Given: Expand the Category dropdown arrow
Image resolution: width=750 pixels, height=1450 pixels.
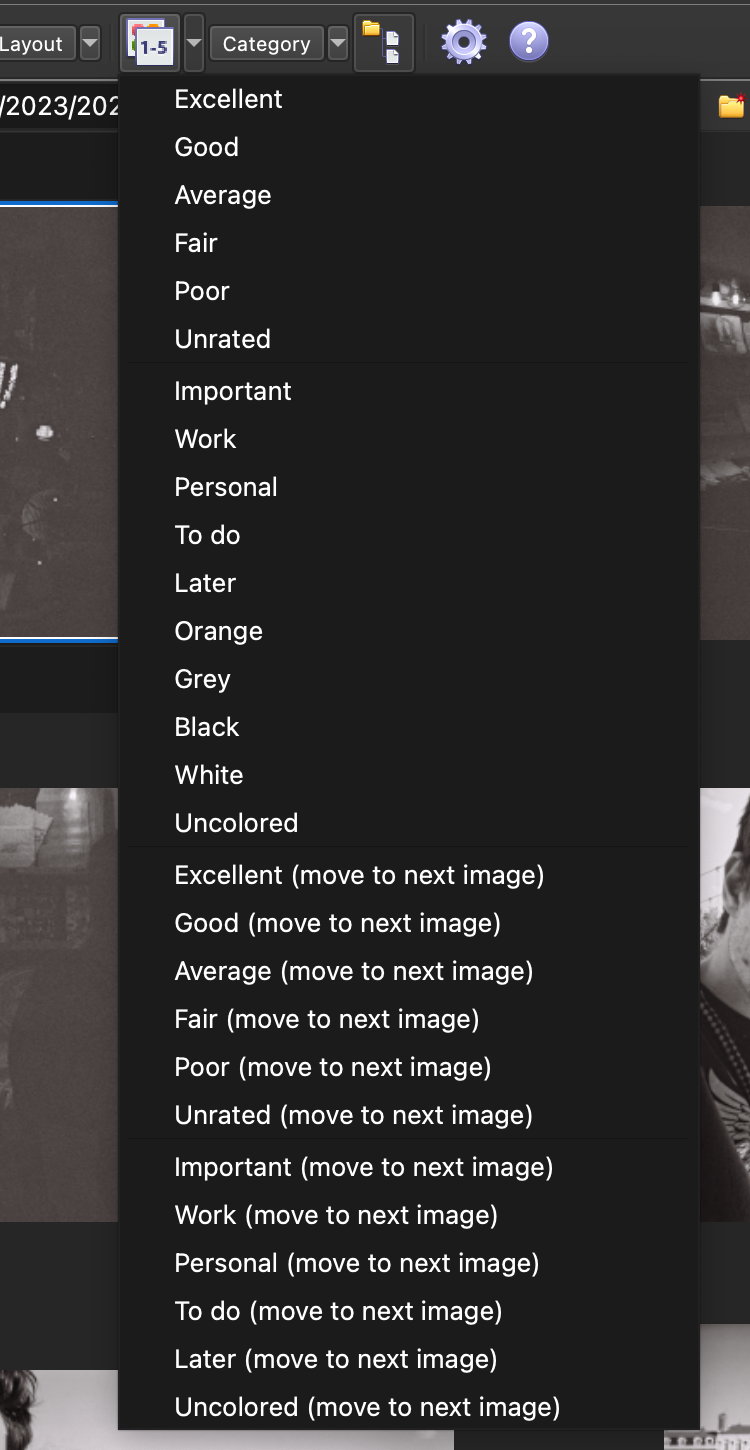Looking at the screenshot, I should point(338,44).
